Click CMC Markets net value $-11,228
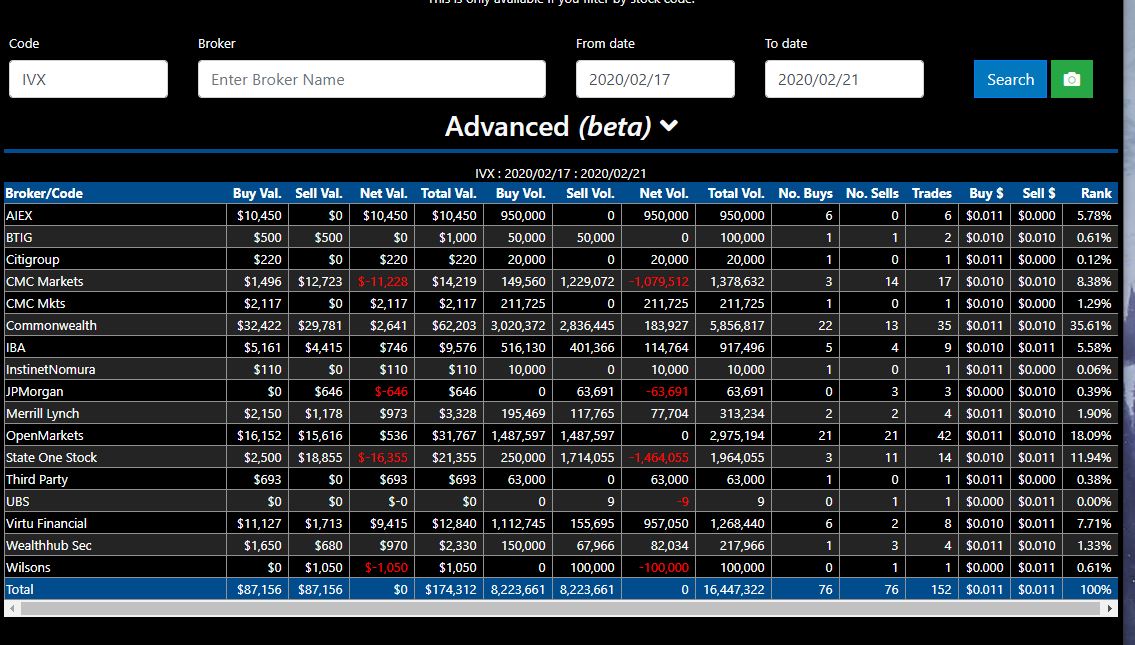1135x645 pixels. coord(383,282)
